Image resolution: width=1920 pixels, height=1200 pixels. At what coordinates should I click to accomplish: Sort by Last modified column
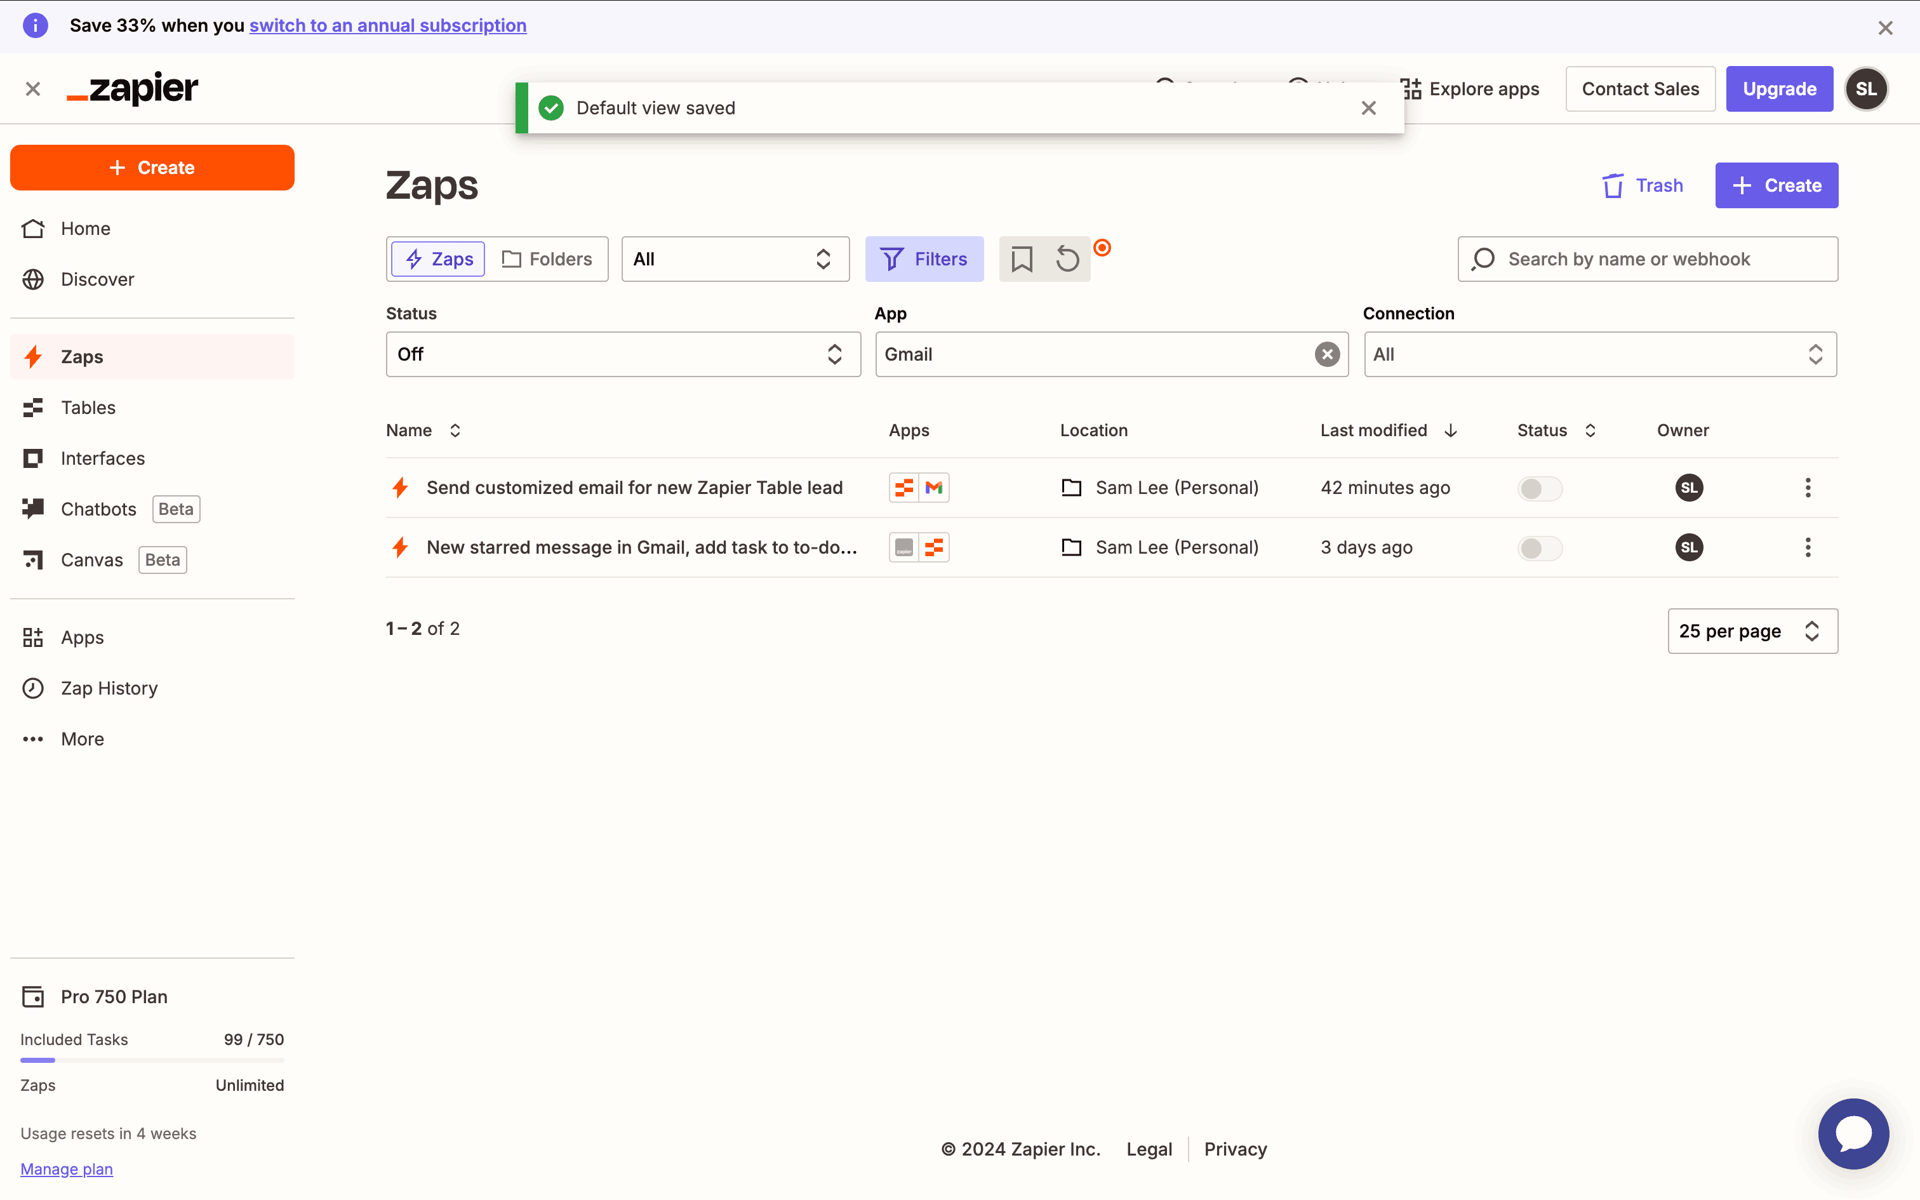[1388, 430]
